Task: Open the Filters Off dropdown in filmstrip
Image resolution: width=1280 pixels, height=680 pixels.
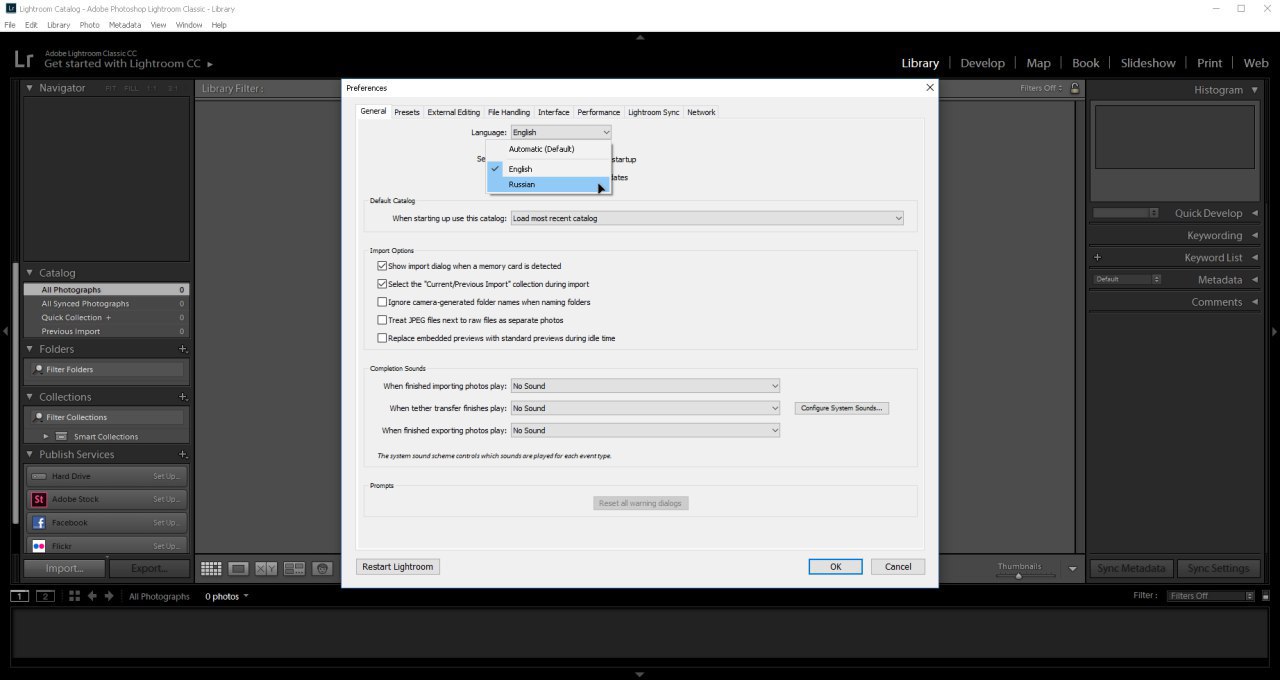Action: 1210,596
